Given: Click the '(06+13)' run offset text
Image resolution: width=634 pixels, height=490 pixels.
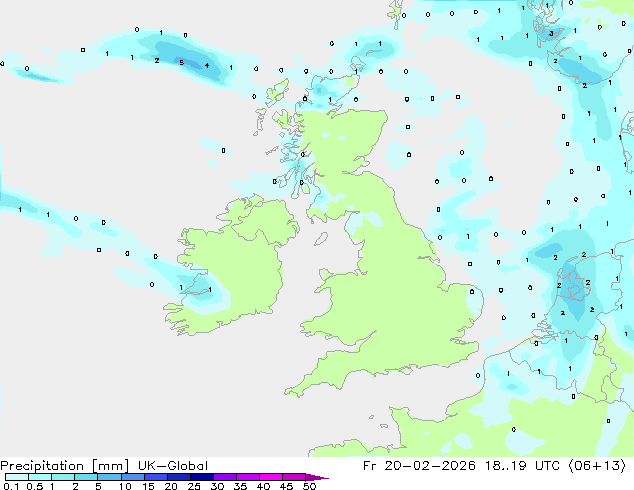Looking at the screenshot, I should (598, 466).
